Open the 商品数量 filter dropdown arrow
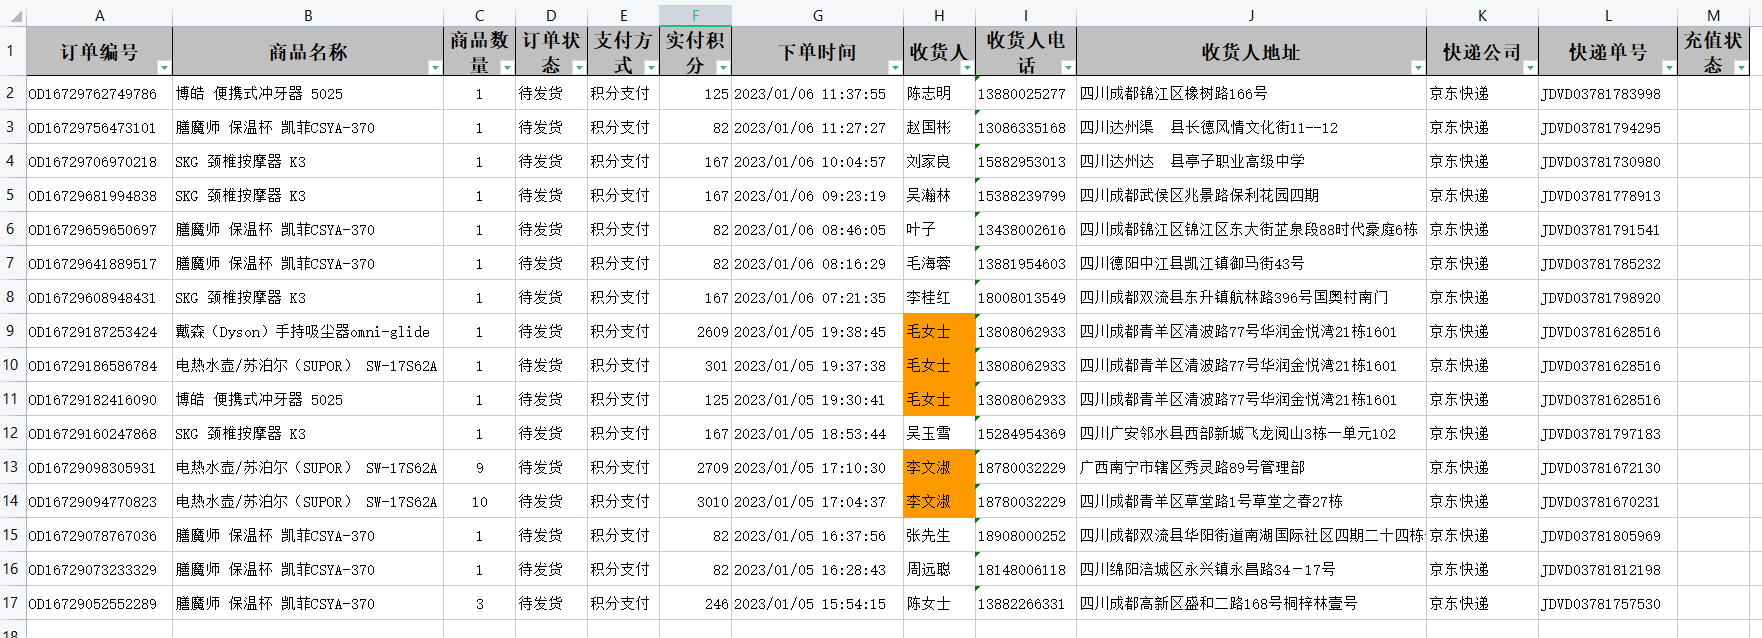The height and width of the screenshot is (638, 1762). (x=506, y=67)
